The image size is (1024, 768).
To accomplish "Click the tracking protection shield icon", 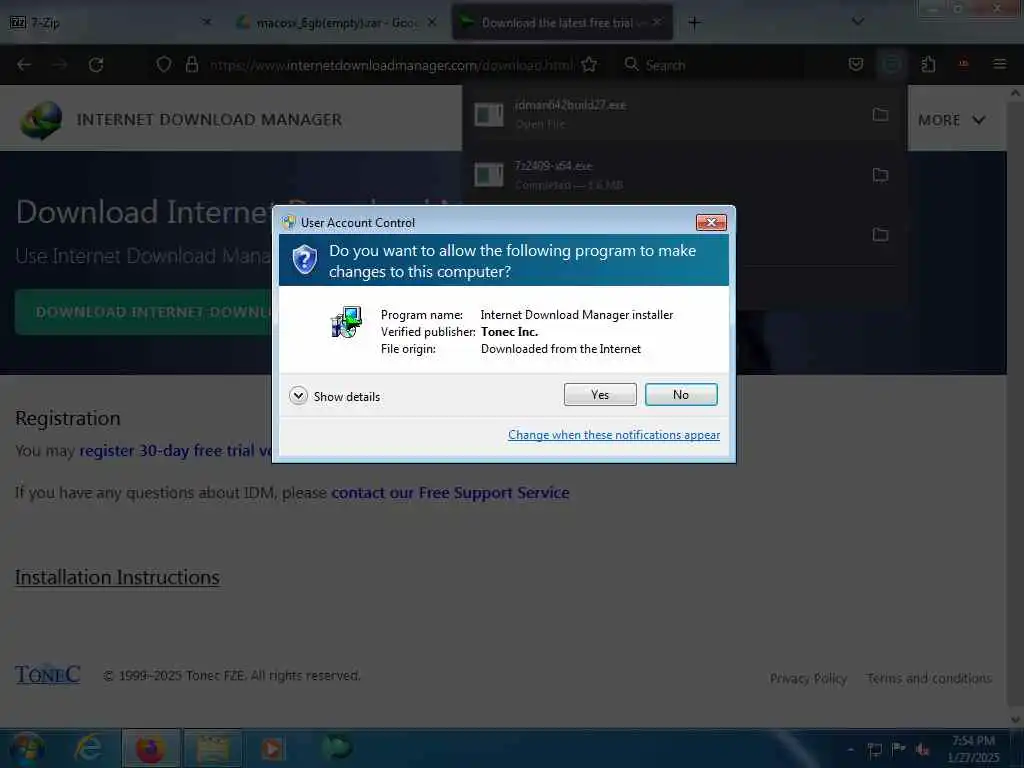I will 164,64.
